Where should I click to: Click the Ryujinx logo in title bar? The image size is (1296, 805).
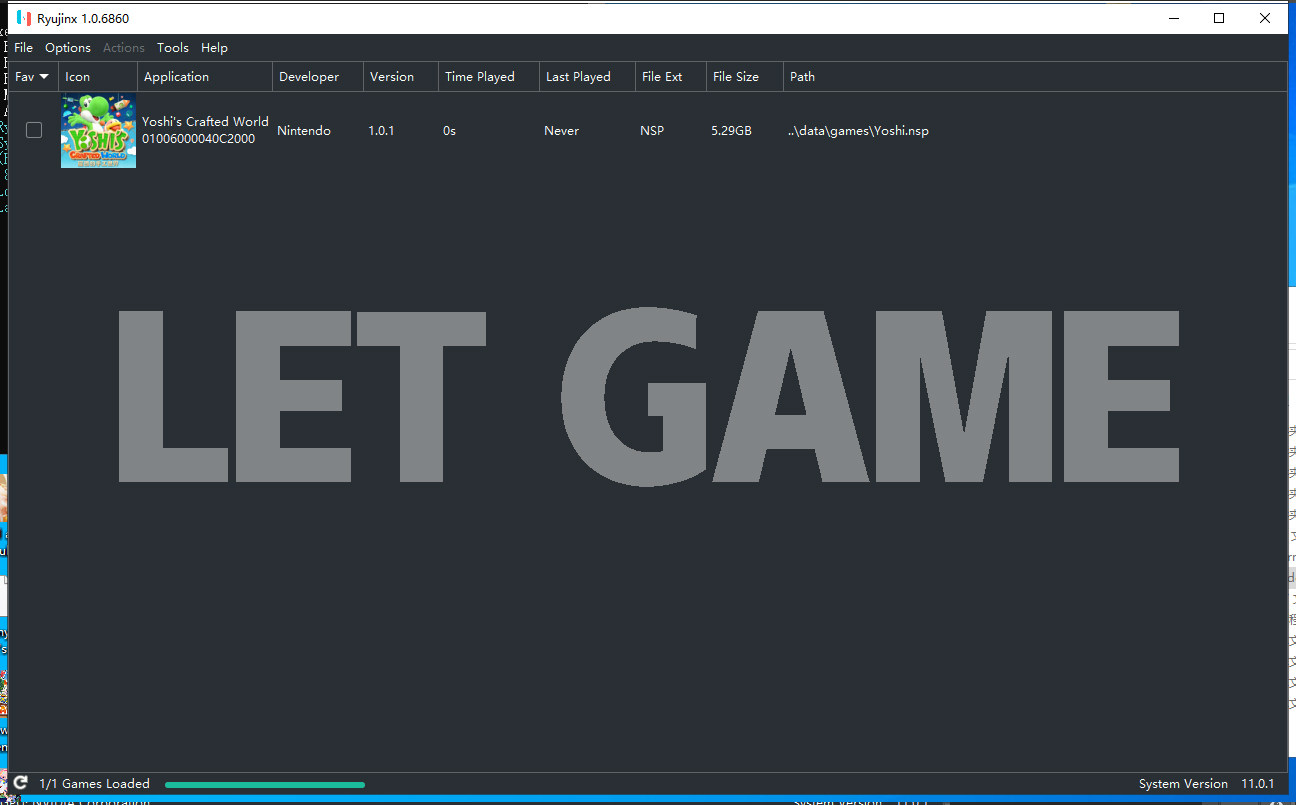tap(24, 18)
